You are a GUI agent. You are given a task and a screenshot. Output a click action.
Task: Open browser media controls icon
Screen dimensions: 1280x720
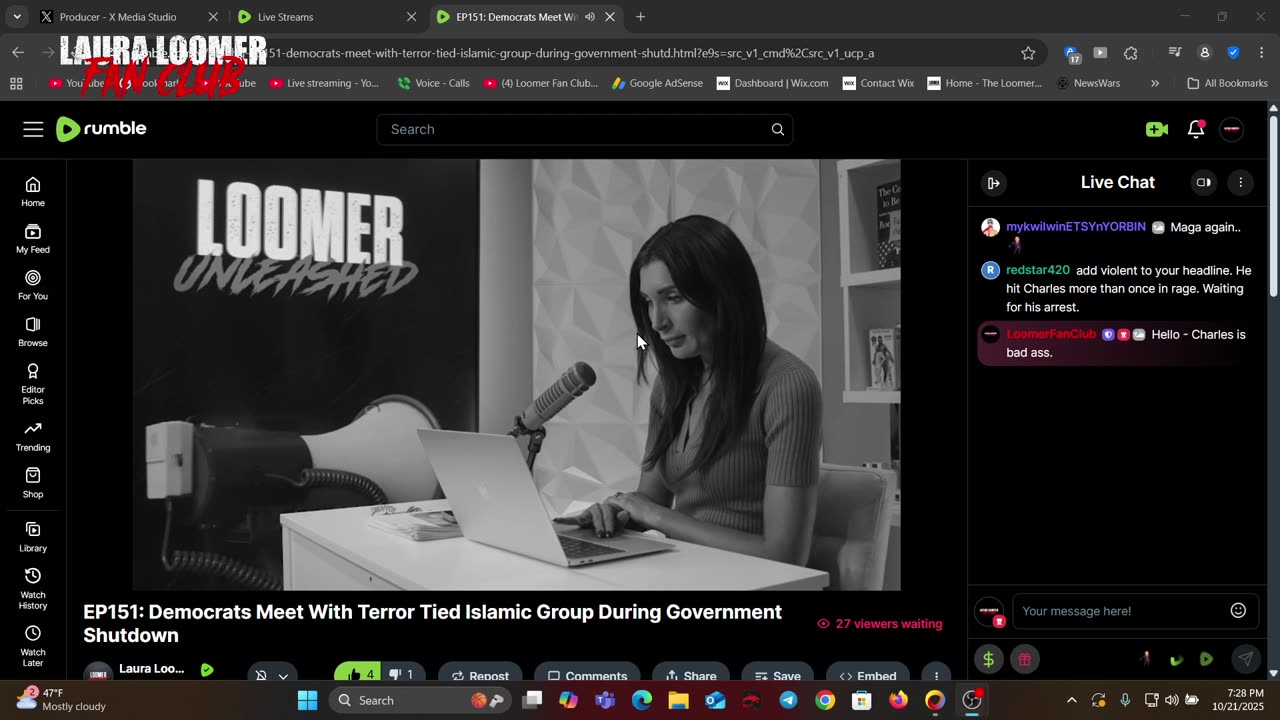coord(1176,53)
